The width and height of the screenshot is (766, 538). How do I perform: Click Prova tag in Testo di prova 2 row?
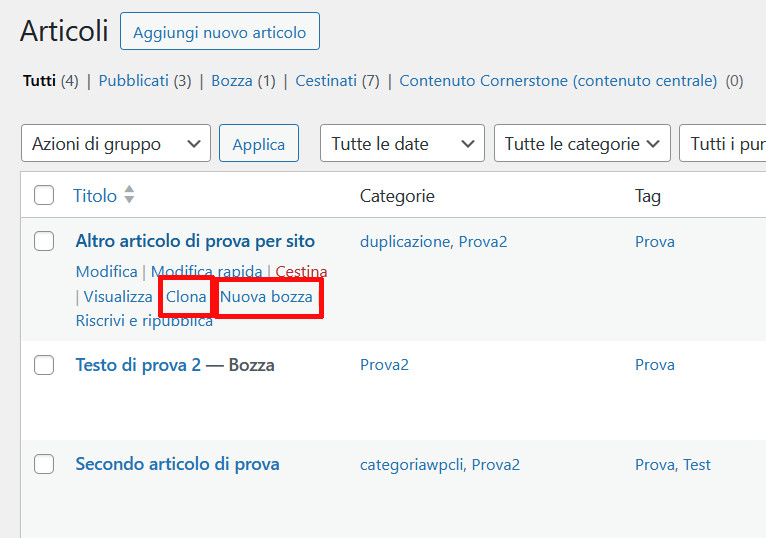(x=655, y=365)
